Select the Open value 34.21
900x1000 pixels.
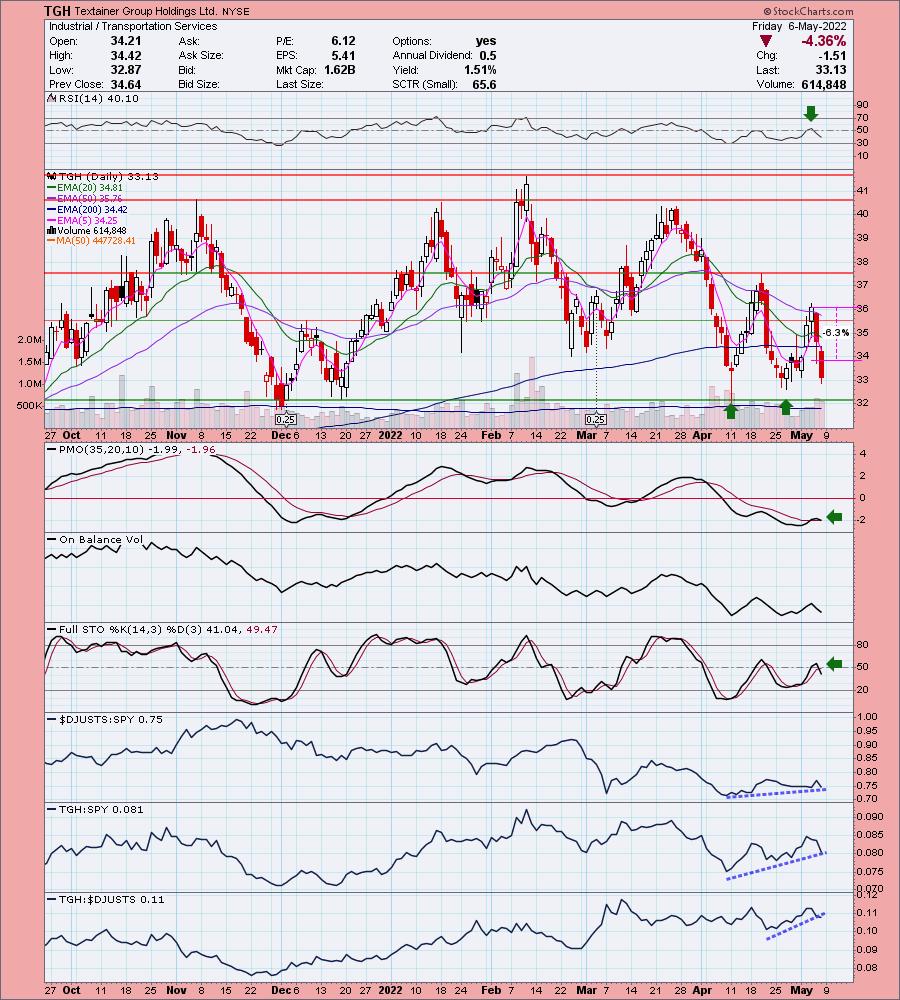(x=126, y=41)
